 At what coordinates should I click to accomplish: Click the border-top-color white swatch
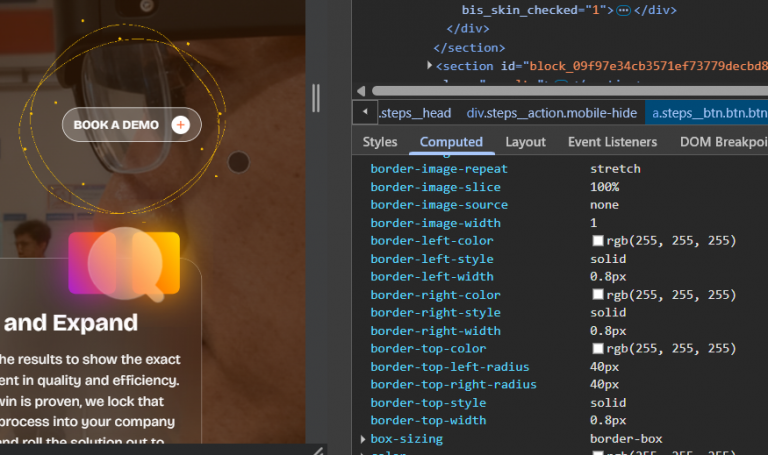[598, 348]
